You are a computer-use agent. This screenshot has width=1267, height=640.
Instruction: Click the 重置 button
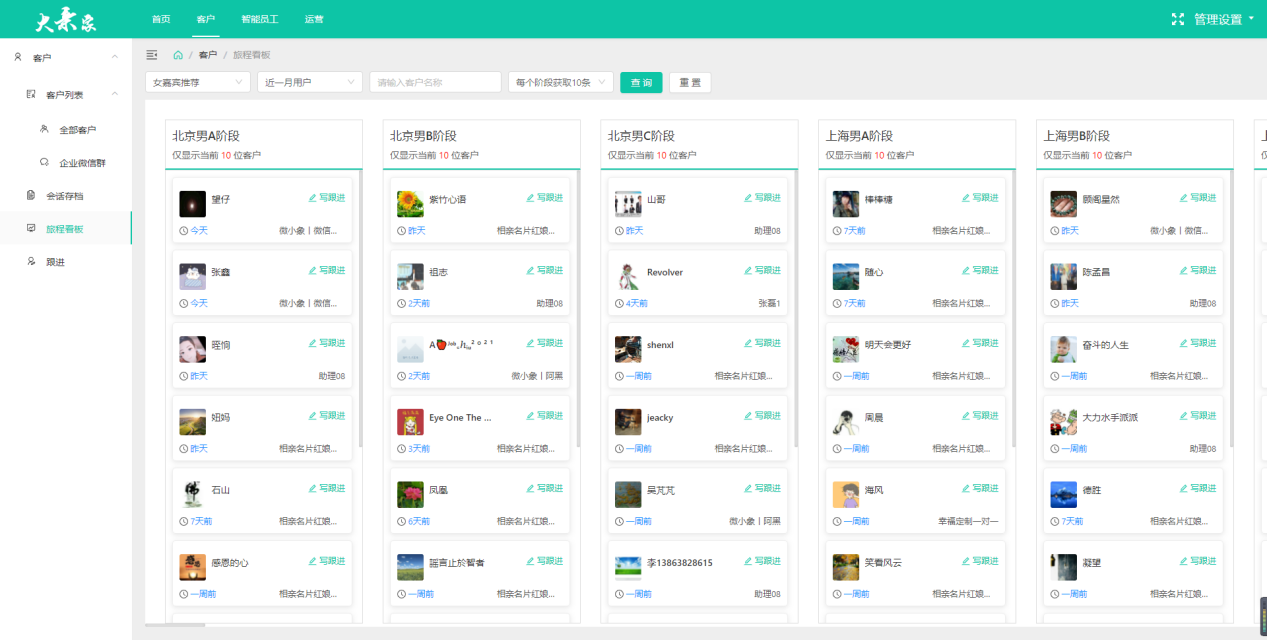pos(690,82)
